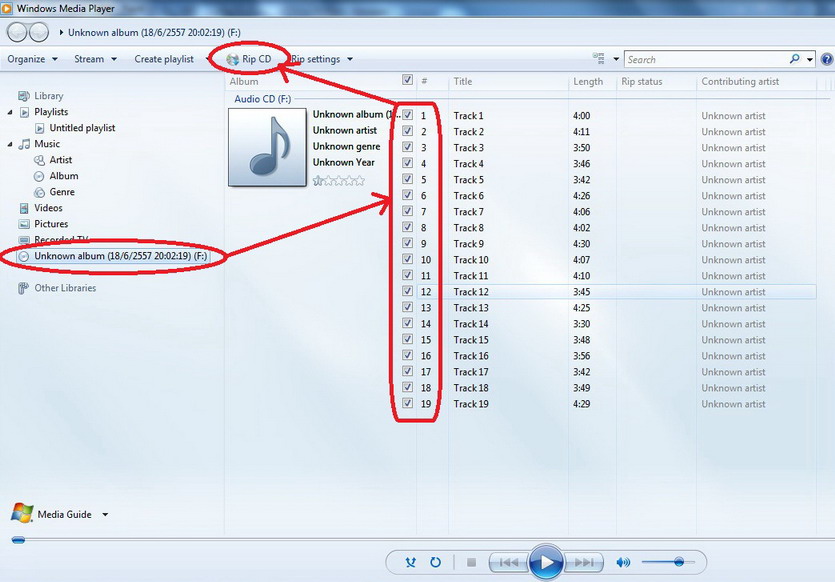The image size is (835, 582).
Task: Click the Other Libraries icon
Action: pos(23,288)
